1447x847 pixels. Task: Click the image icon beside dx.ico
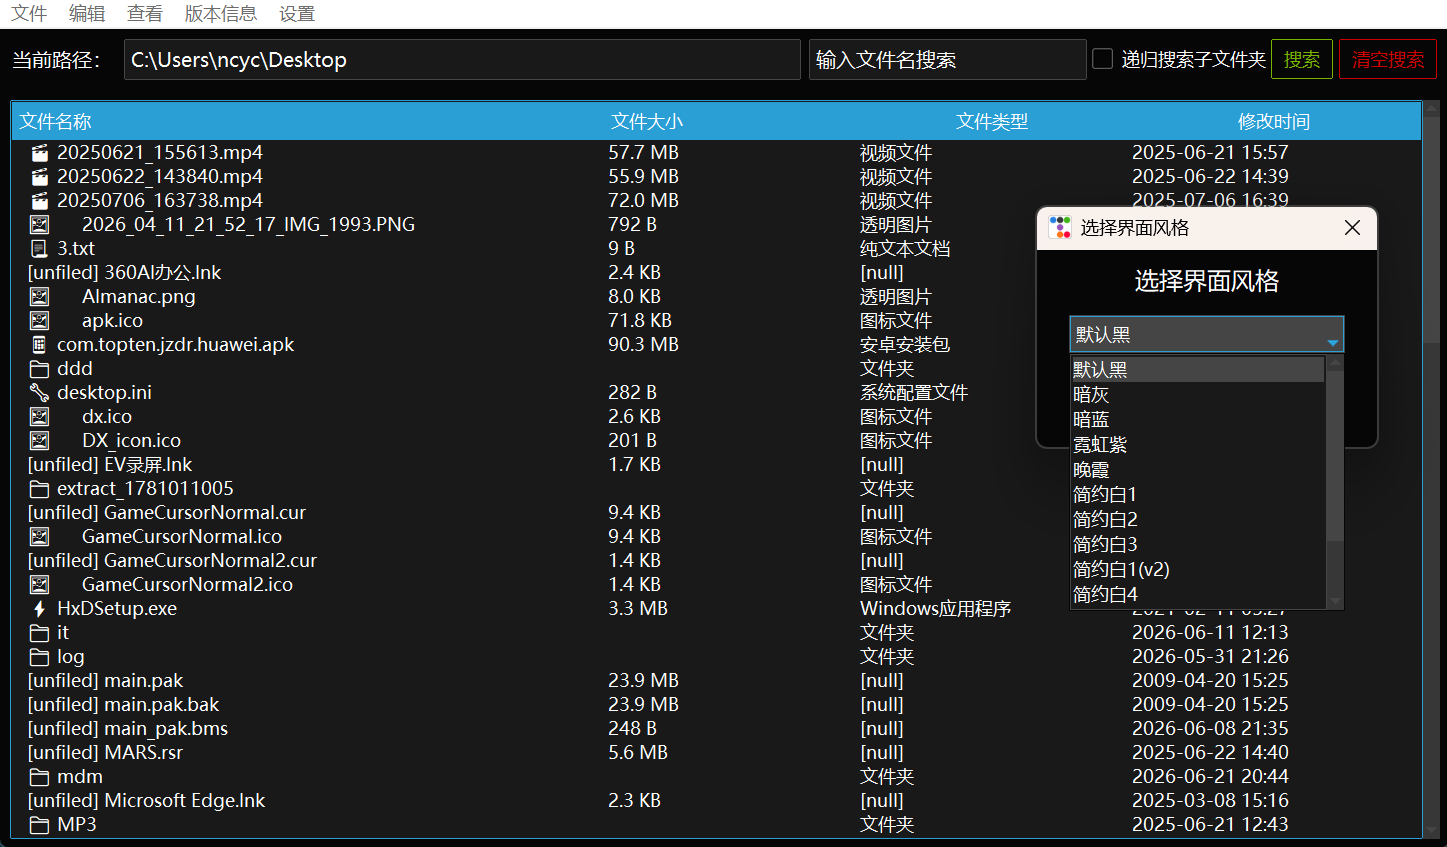(x=39, y=417)
